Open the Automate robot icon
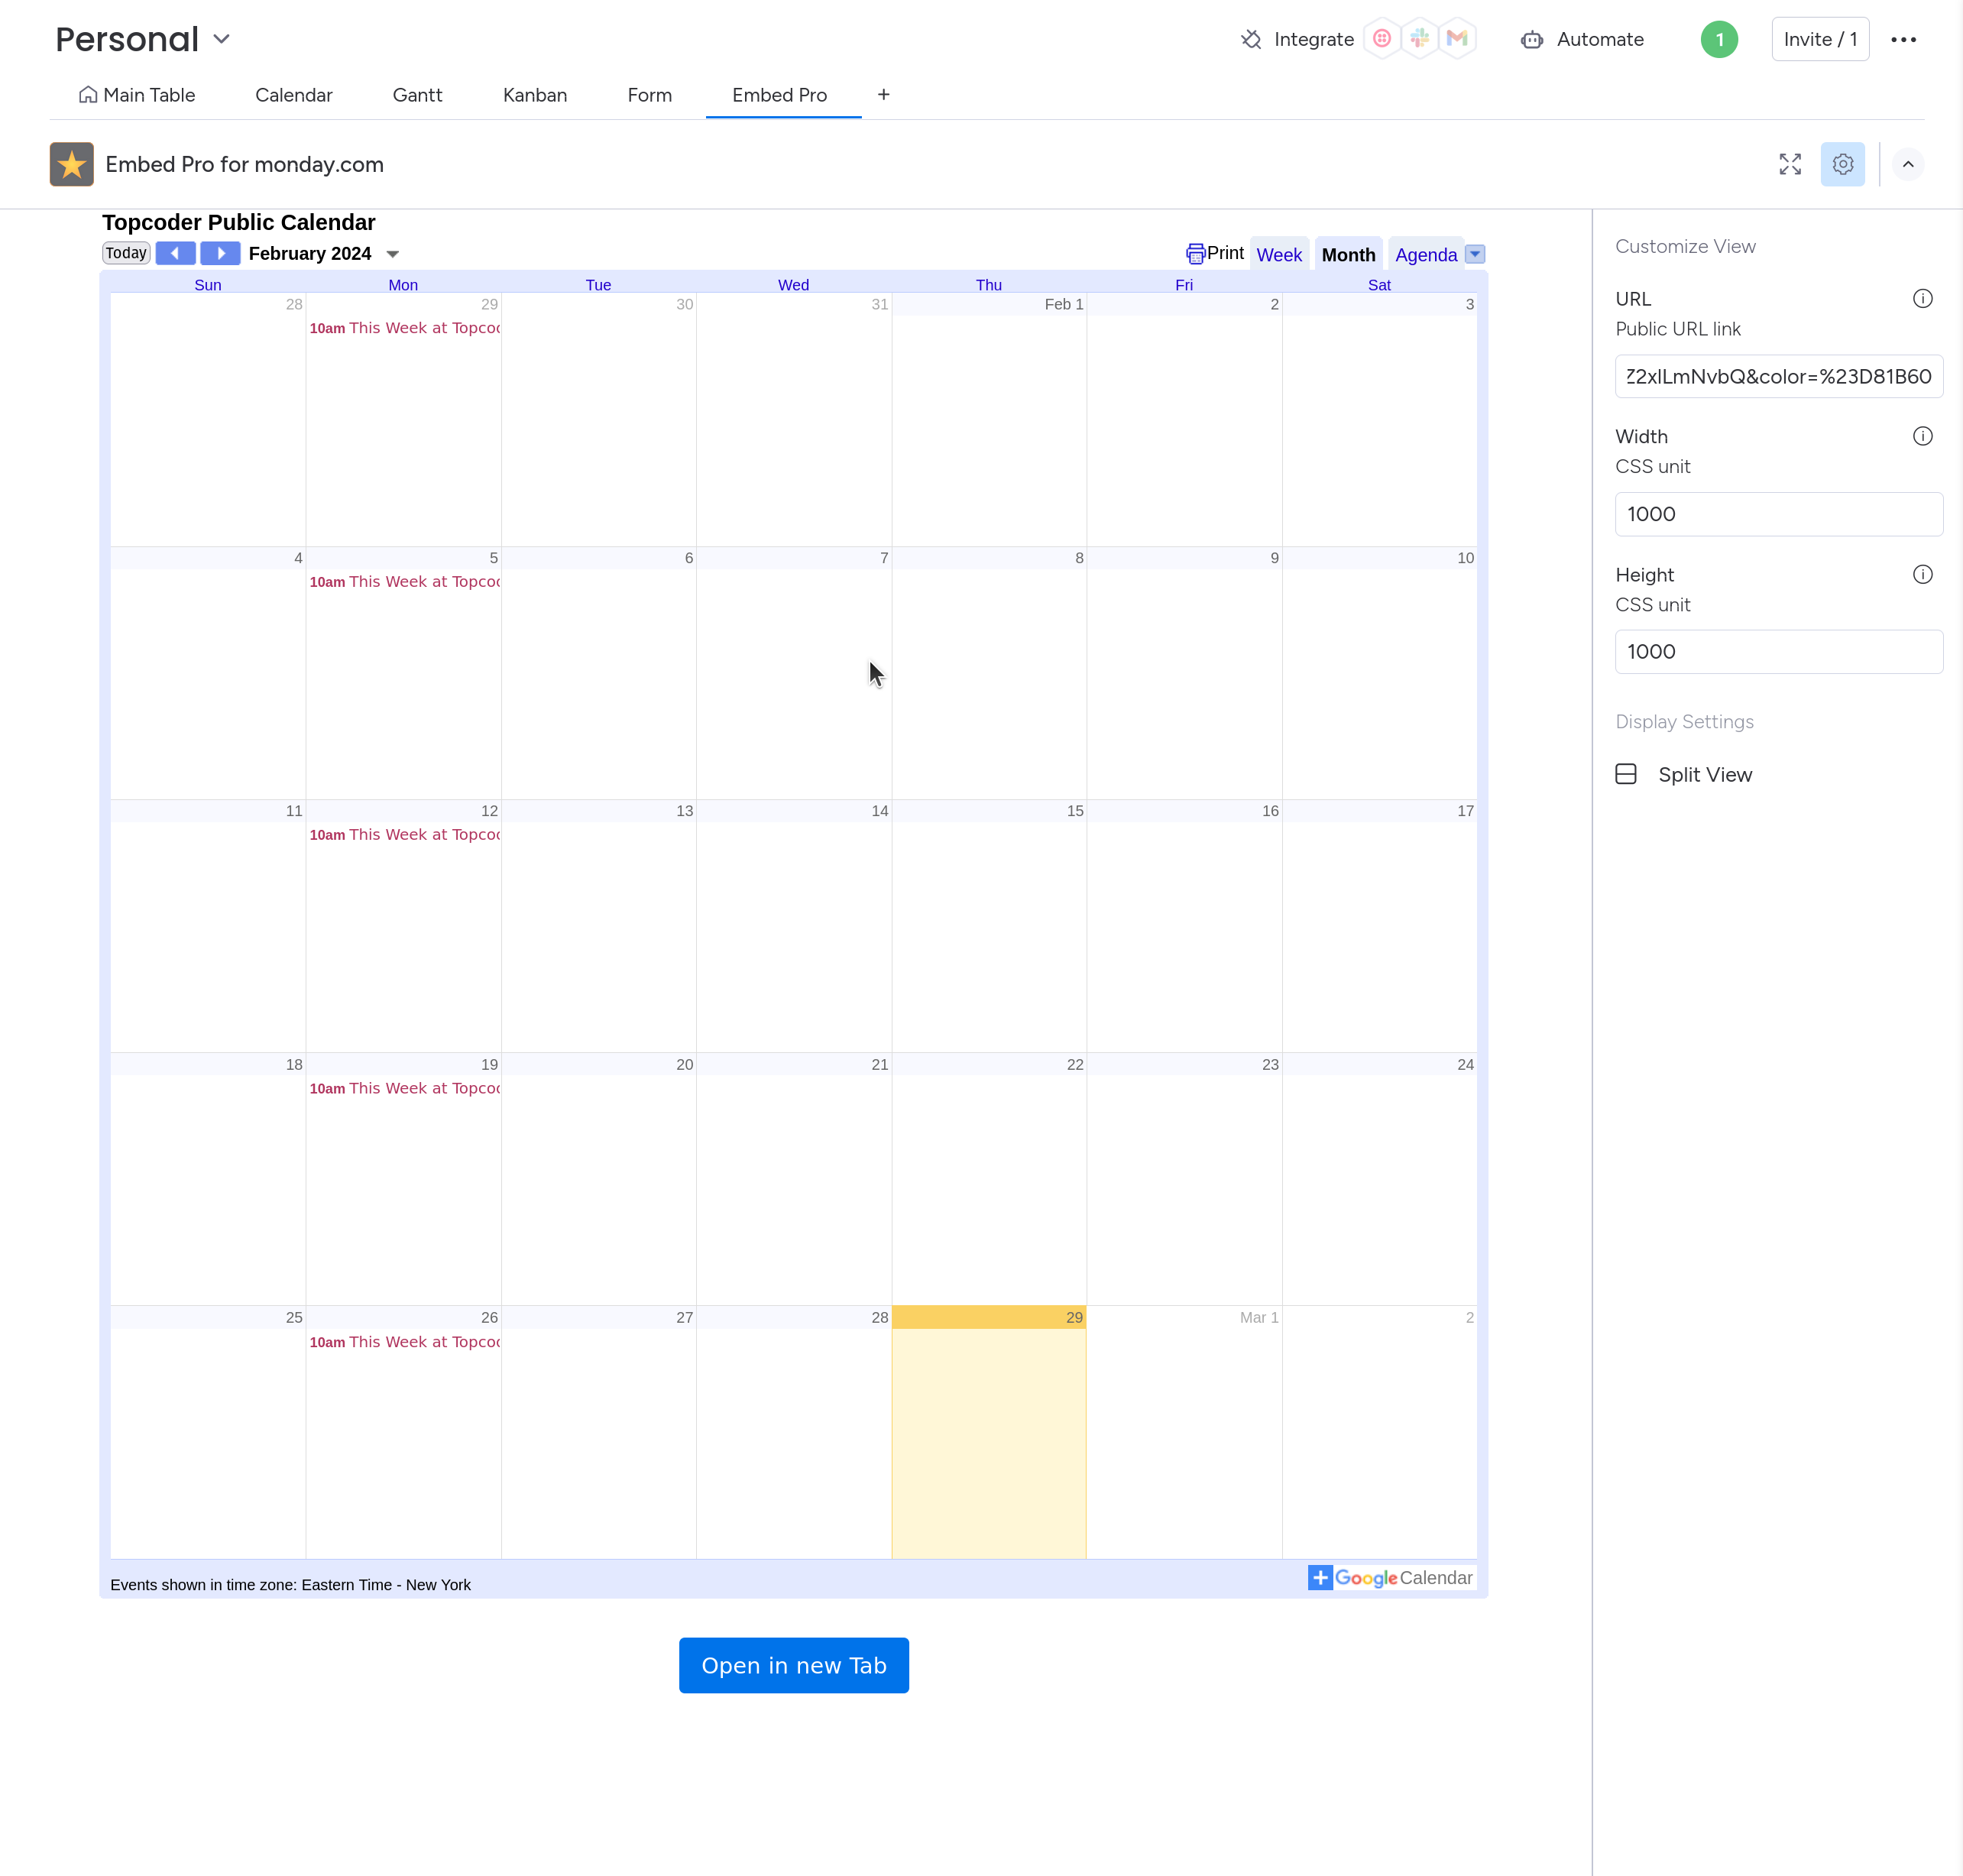This screenshot has width=1963, height=1876. tap(1531, 39)
